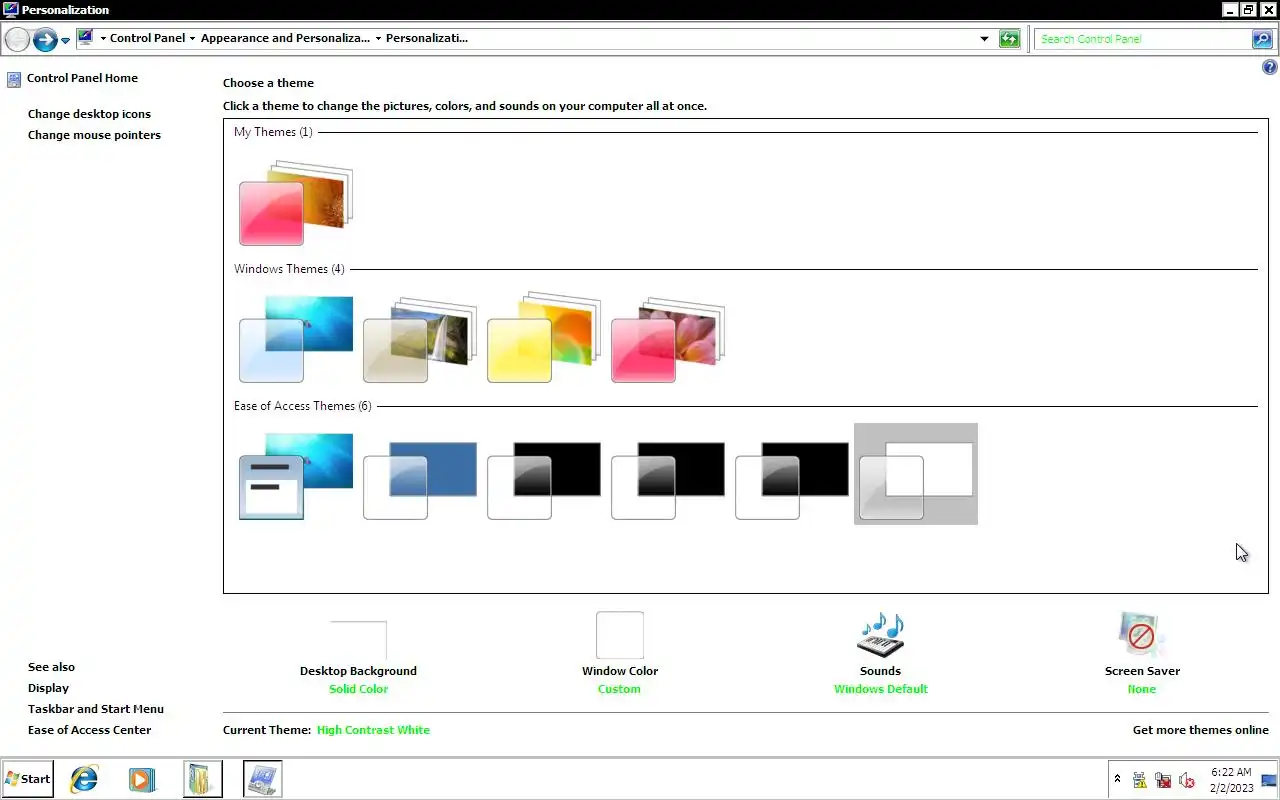Click the Show desktop button
The image size is (1280, 800).
tap(1269, 780)
